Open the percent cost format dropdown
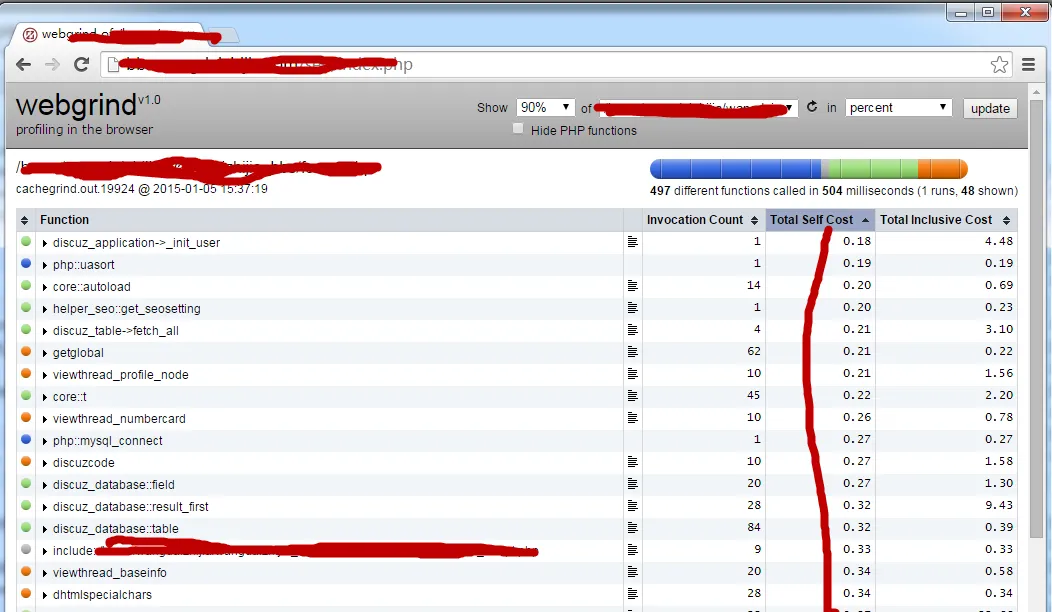This screenshot has height=612, width=1052. [898, 107]
